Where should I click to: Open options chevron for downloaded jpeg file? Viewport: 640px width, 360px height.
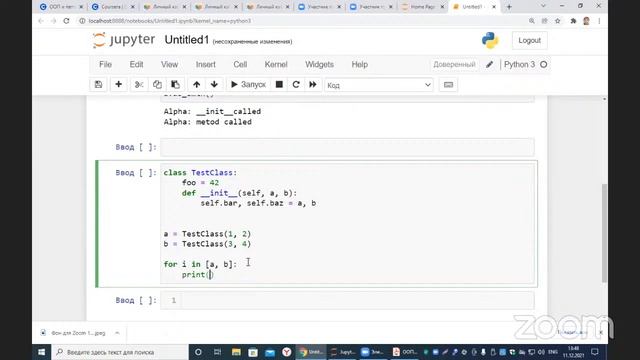coord(117,333)
